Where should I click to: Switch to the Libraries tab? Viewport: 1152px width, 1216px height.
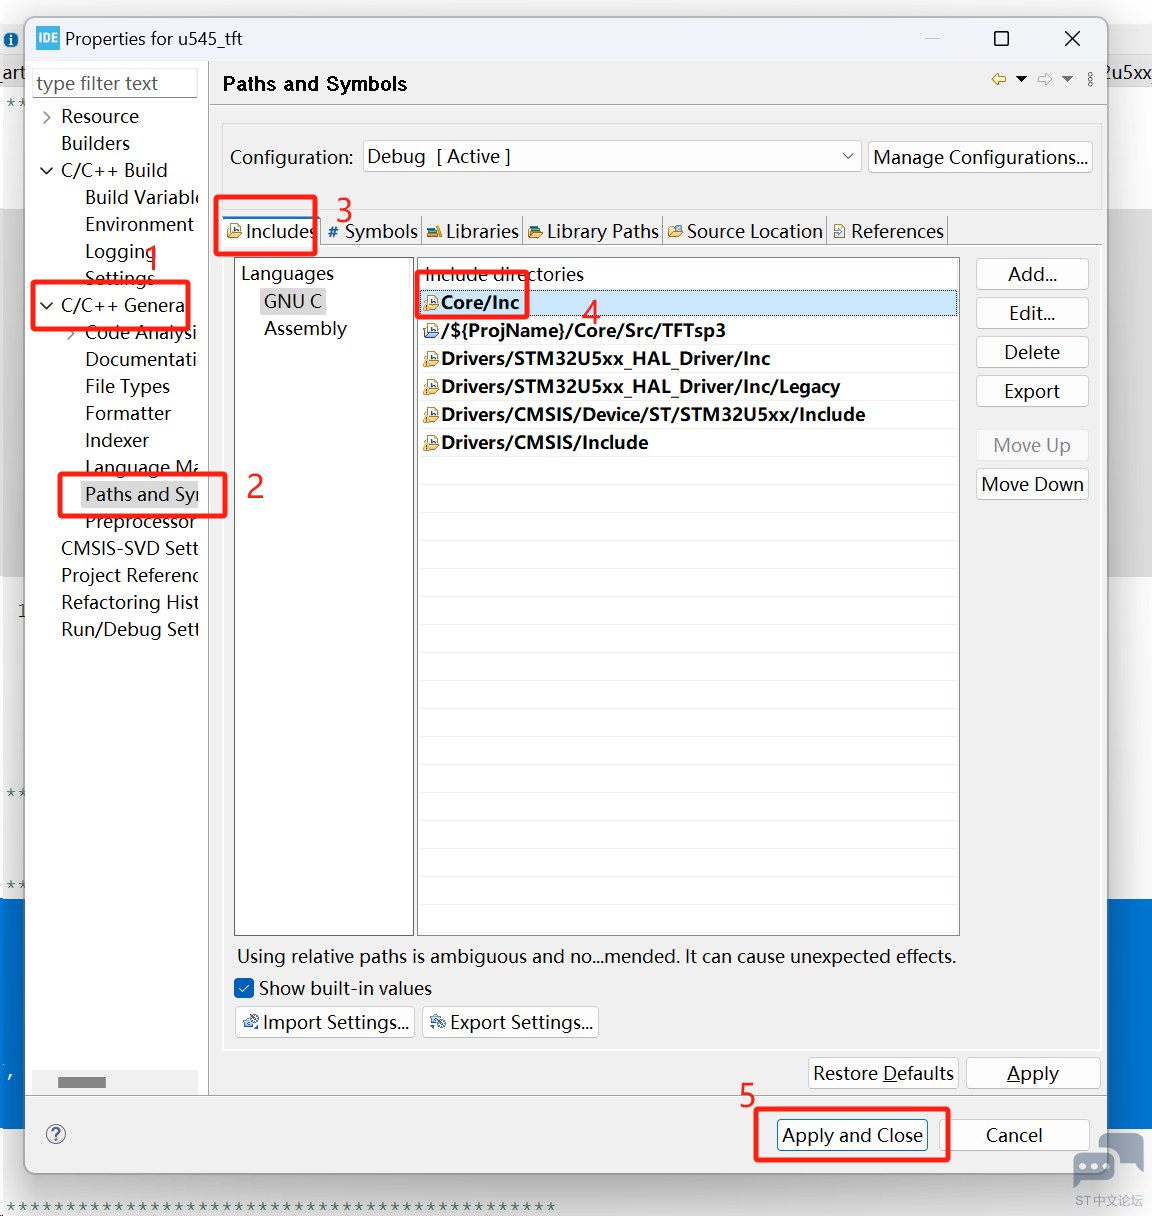pos(472,231)
